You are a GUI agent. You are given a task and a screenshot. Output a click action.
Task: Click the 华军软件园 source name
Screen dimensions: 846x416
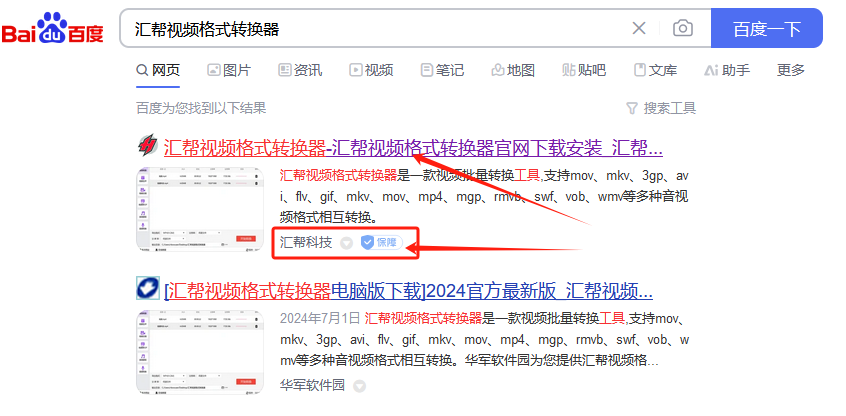pos(312,385)
